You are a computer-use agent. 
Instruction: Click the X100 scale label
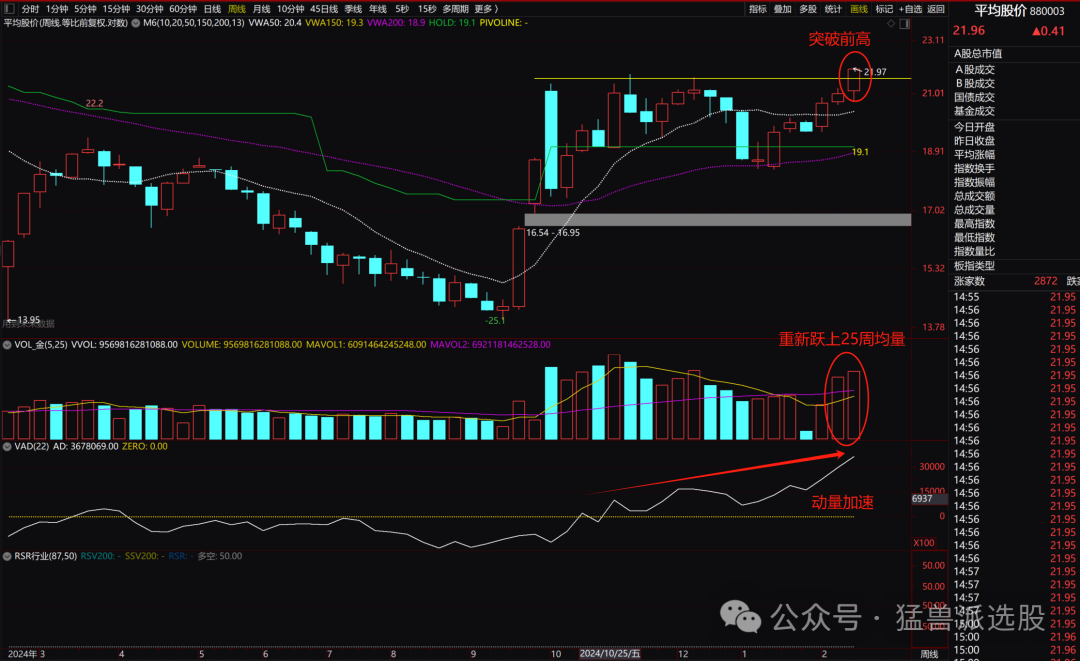click(924, 543)
